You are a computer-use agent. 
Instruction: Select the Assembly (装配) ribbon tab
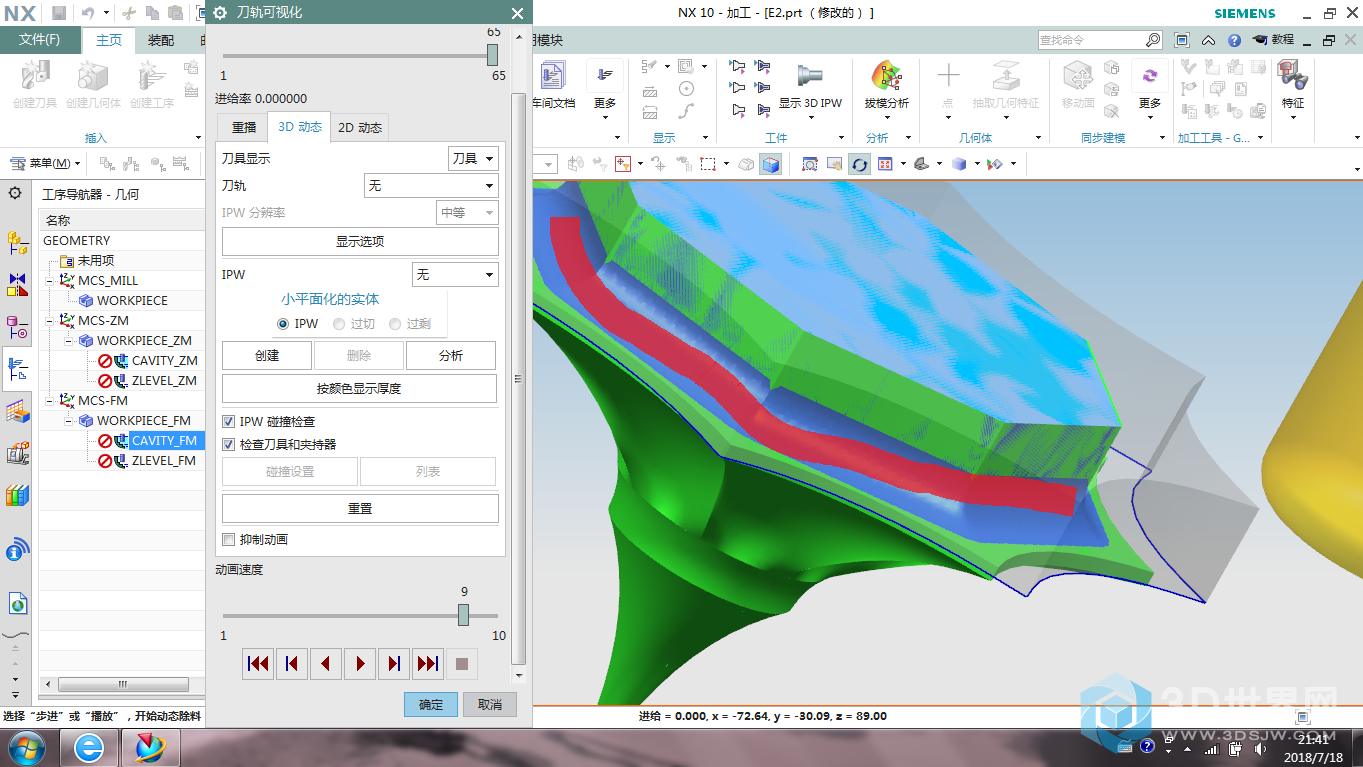[x=161, y=40]
